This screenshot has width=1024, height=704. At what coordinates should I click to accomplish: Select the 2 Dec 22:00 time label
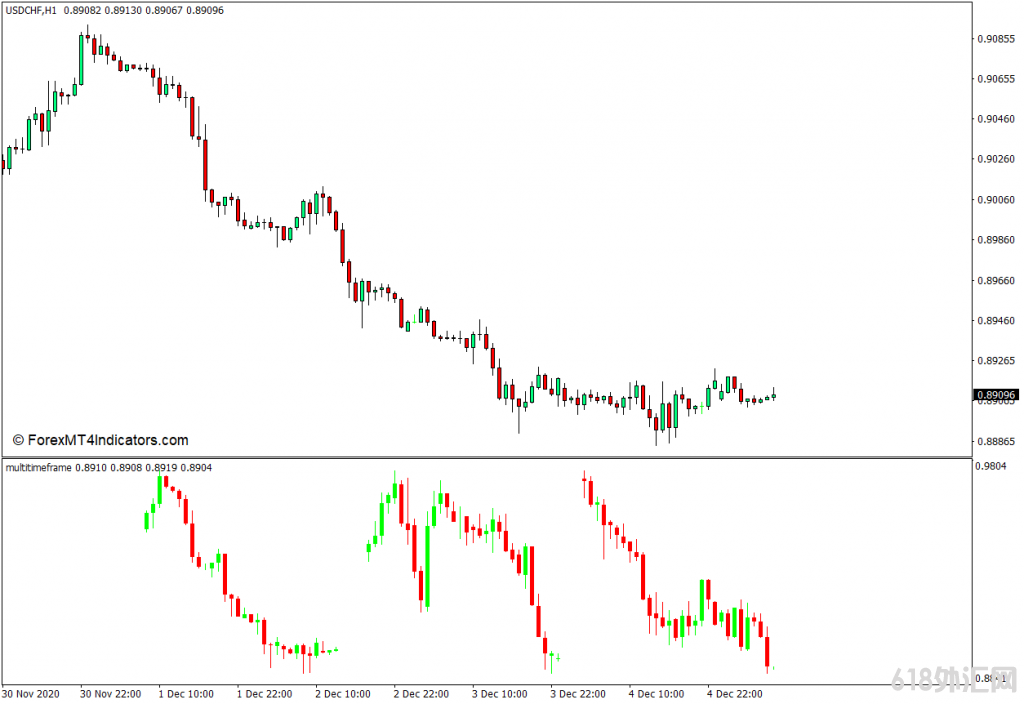[x=423, y=693]
